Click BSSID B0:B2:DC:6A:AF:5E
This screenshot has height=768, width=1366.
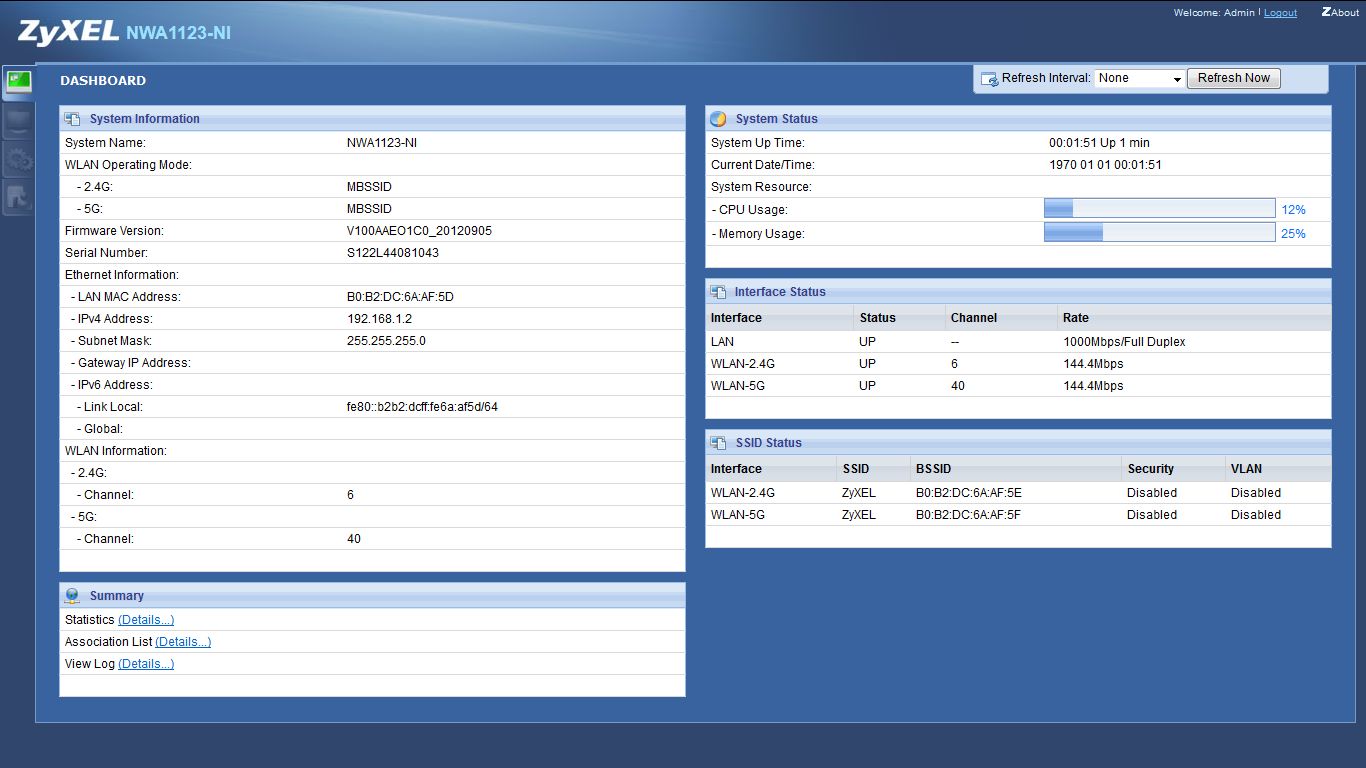coord(968,493)
